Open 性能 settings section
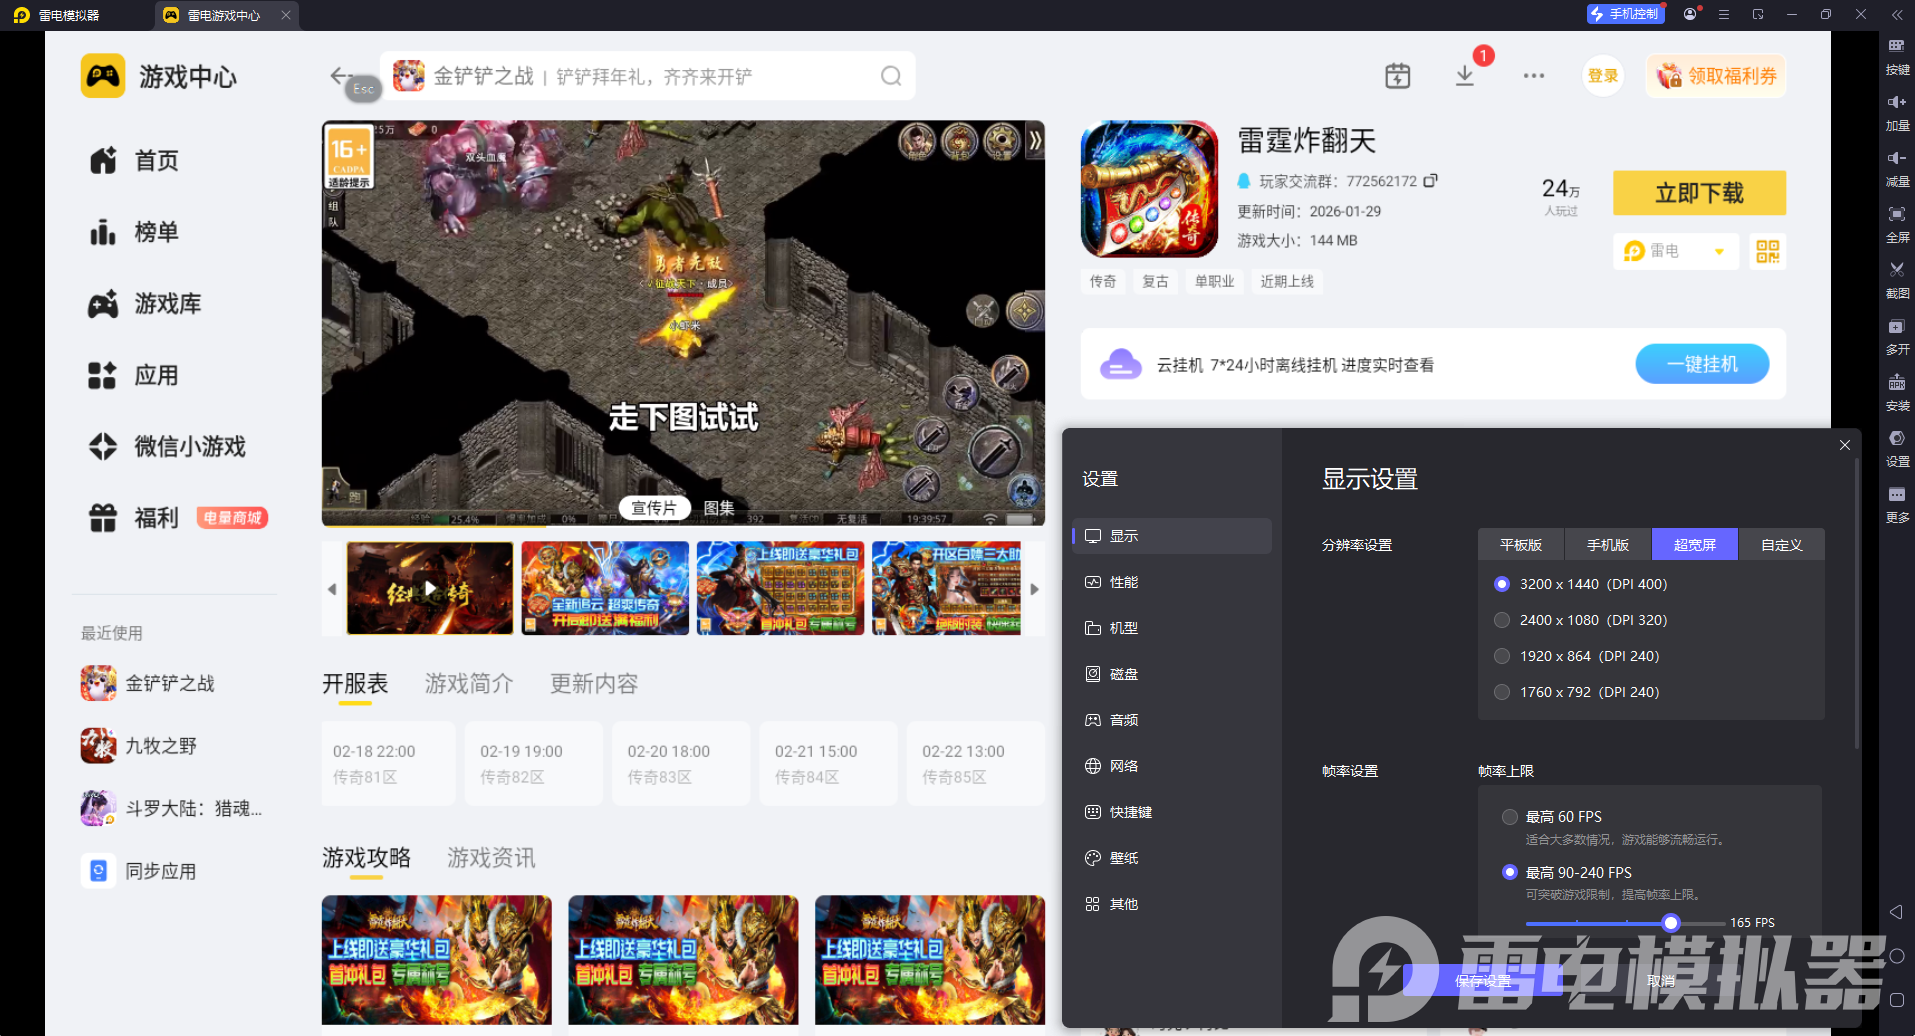 [1172, 582]
